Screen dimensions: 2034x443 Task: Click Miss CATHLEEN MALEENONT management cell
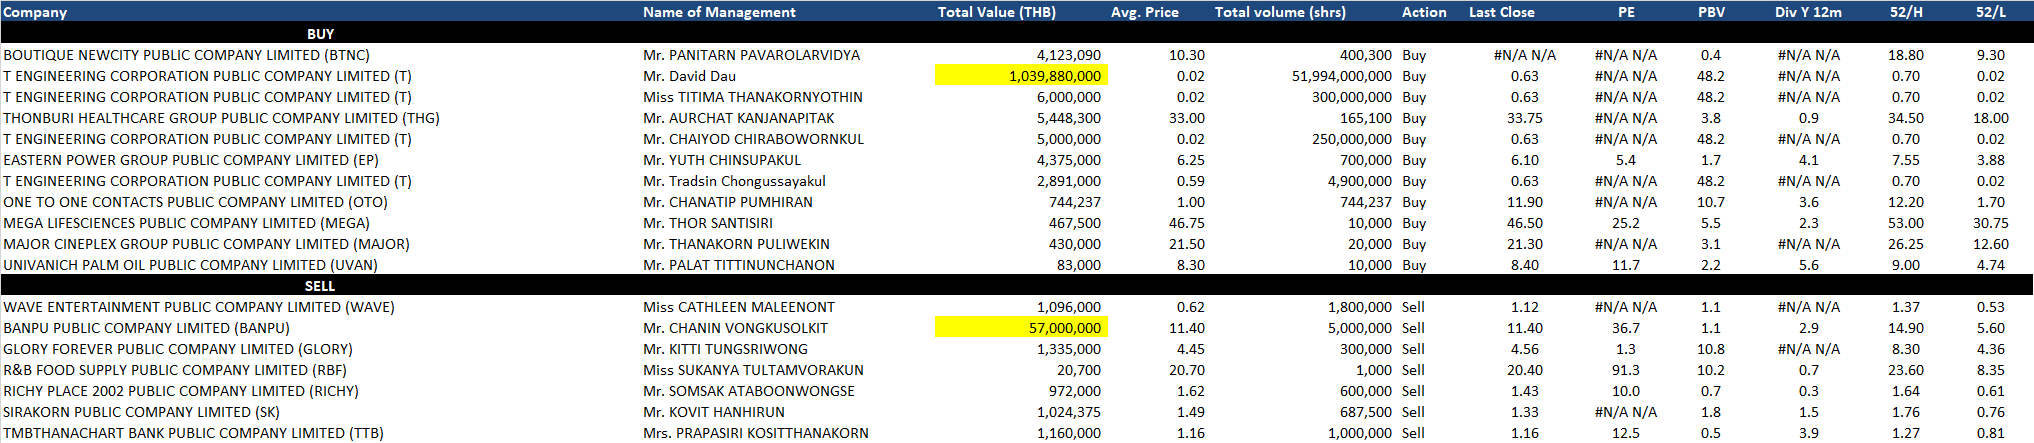click(738, 307)
